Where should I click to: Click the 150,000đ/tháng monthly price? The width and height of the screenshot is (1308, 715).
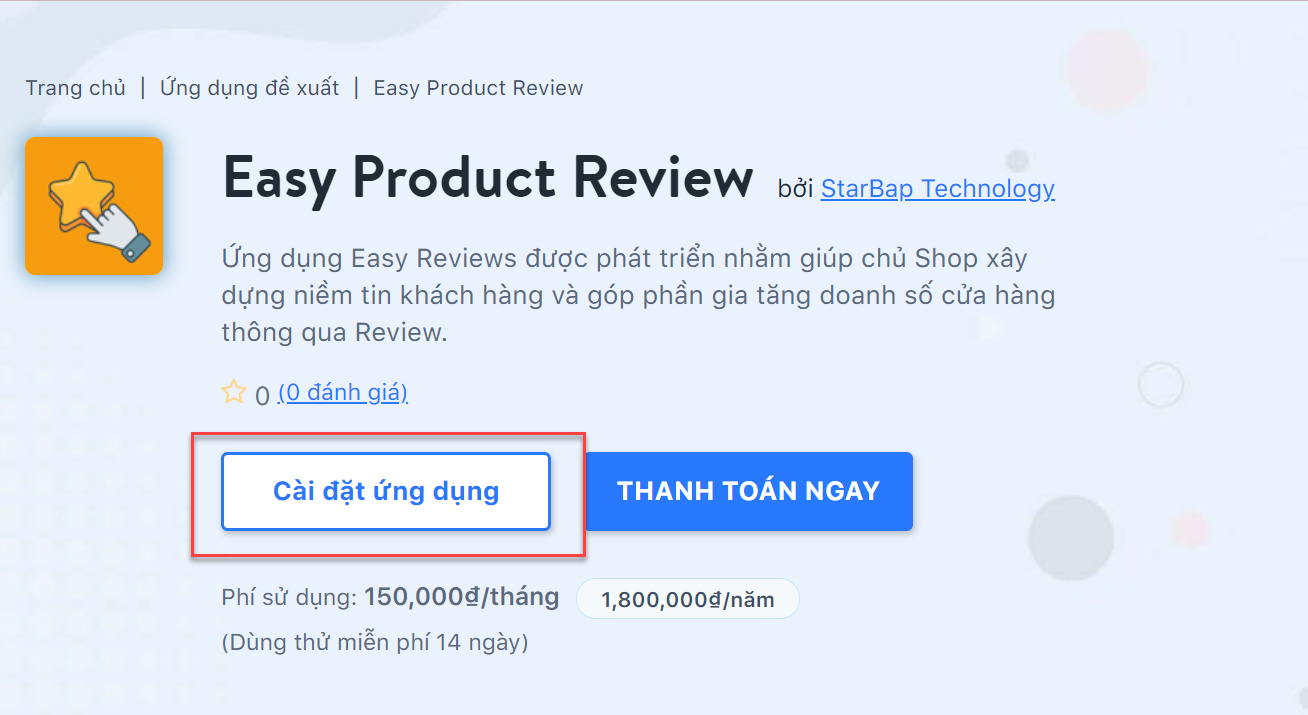[x=461, y=597]
